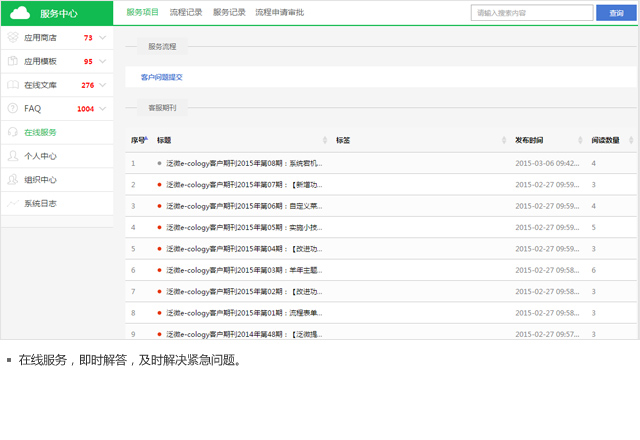The height and width of the screenshot is (440, 640).
Task: Click the search content input field
Action: (530, 13)
